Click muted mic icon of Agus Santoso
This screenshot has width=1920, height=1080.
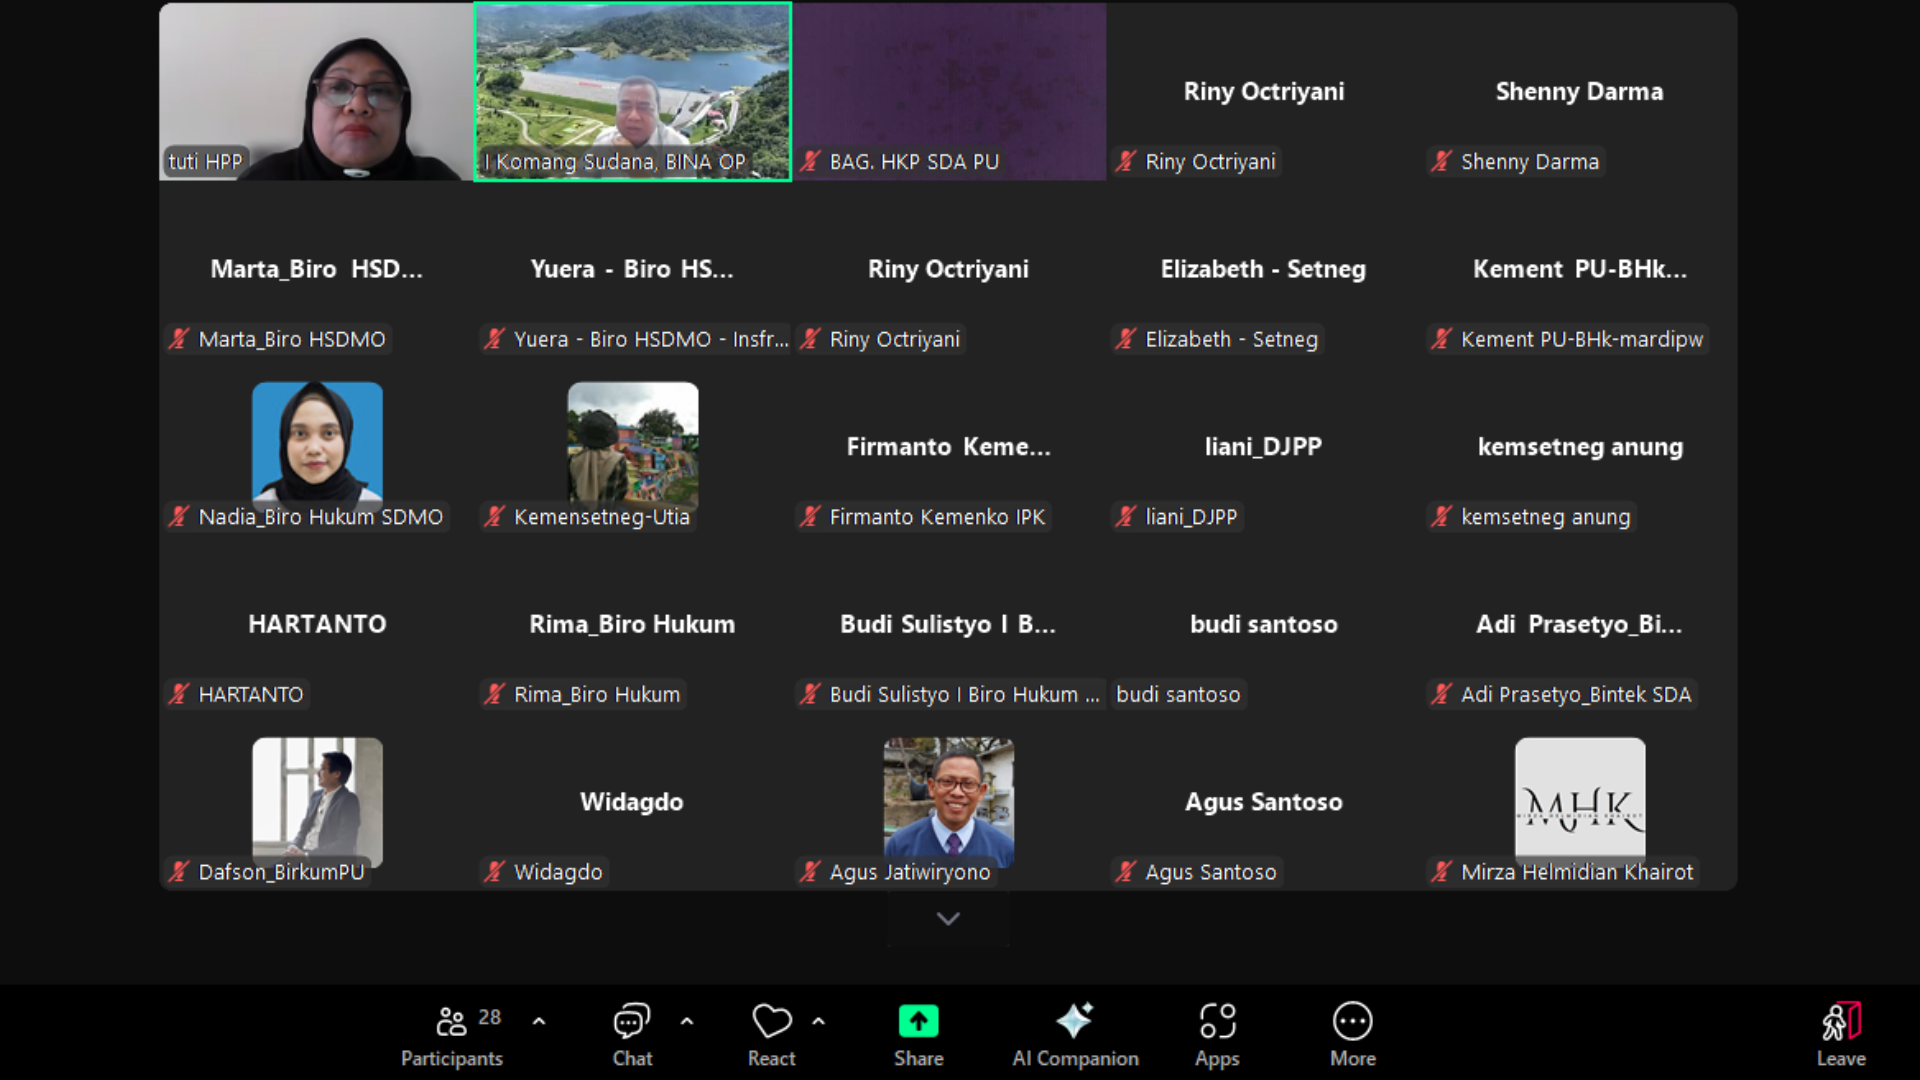click(x=1126, y=871)
